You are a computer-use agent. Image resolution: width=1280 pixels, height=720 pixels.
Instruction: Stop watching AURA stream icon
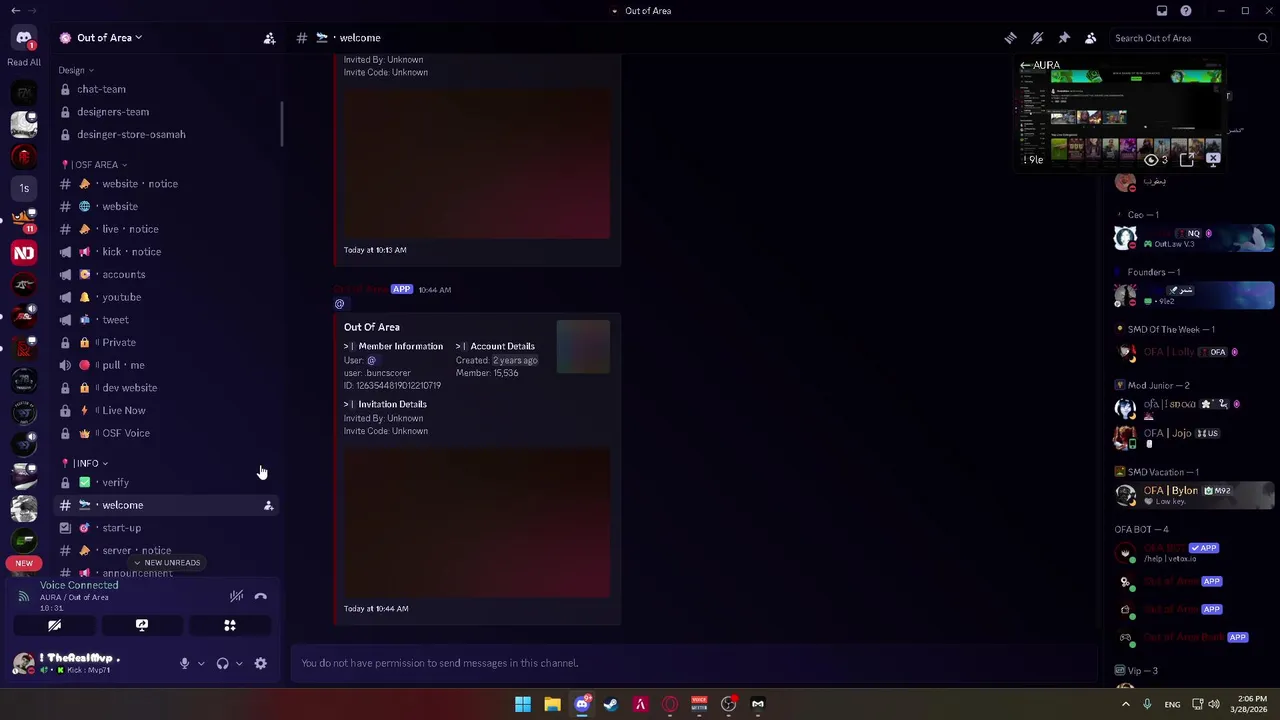click(1213, 160)
